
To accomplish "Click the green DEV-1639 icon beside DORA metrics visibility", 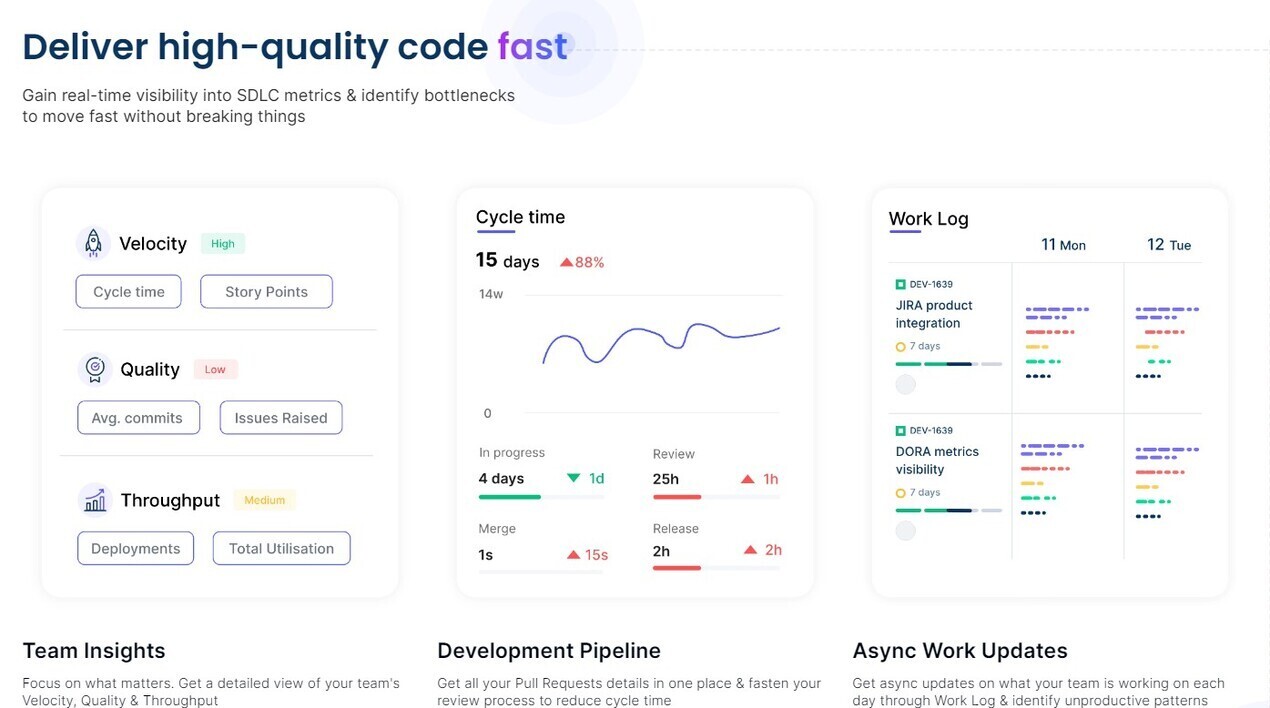I will 900,431.
